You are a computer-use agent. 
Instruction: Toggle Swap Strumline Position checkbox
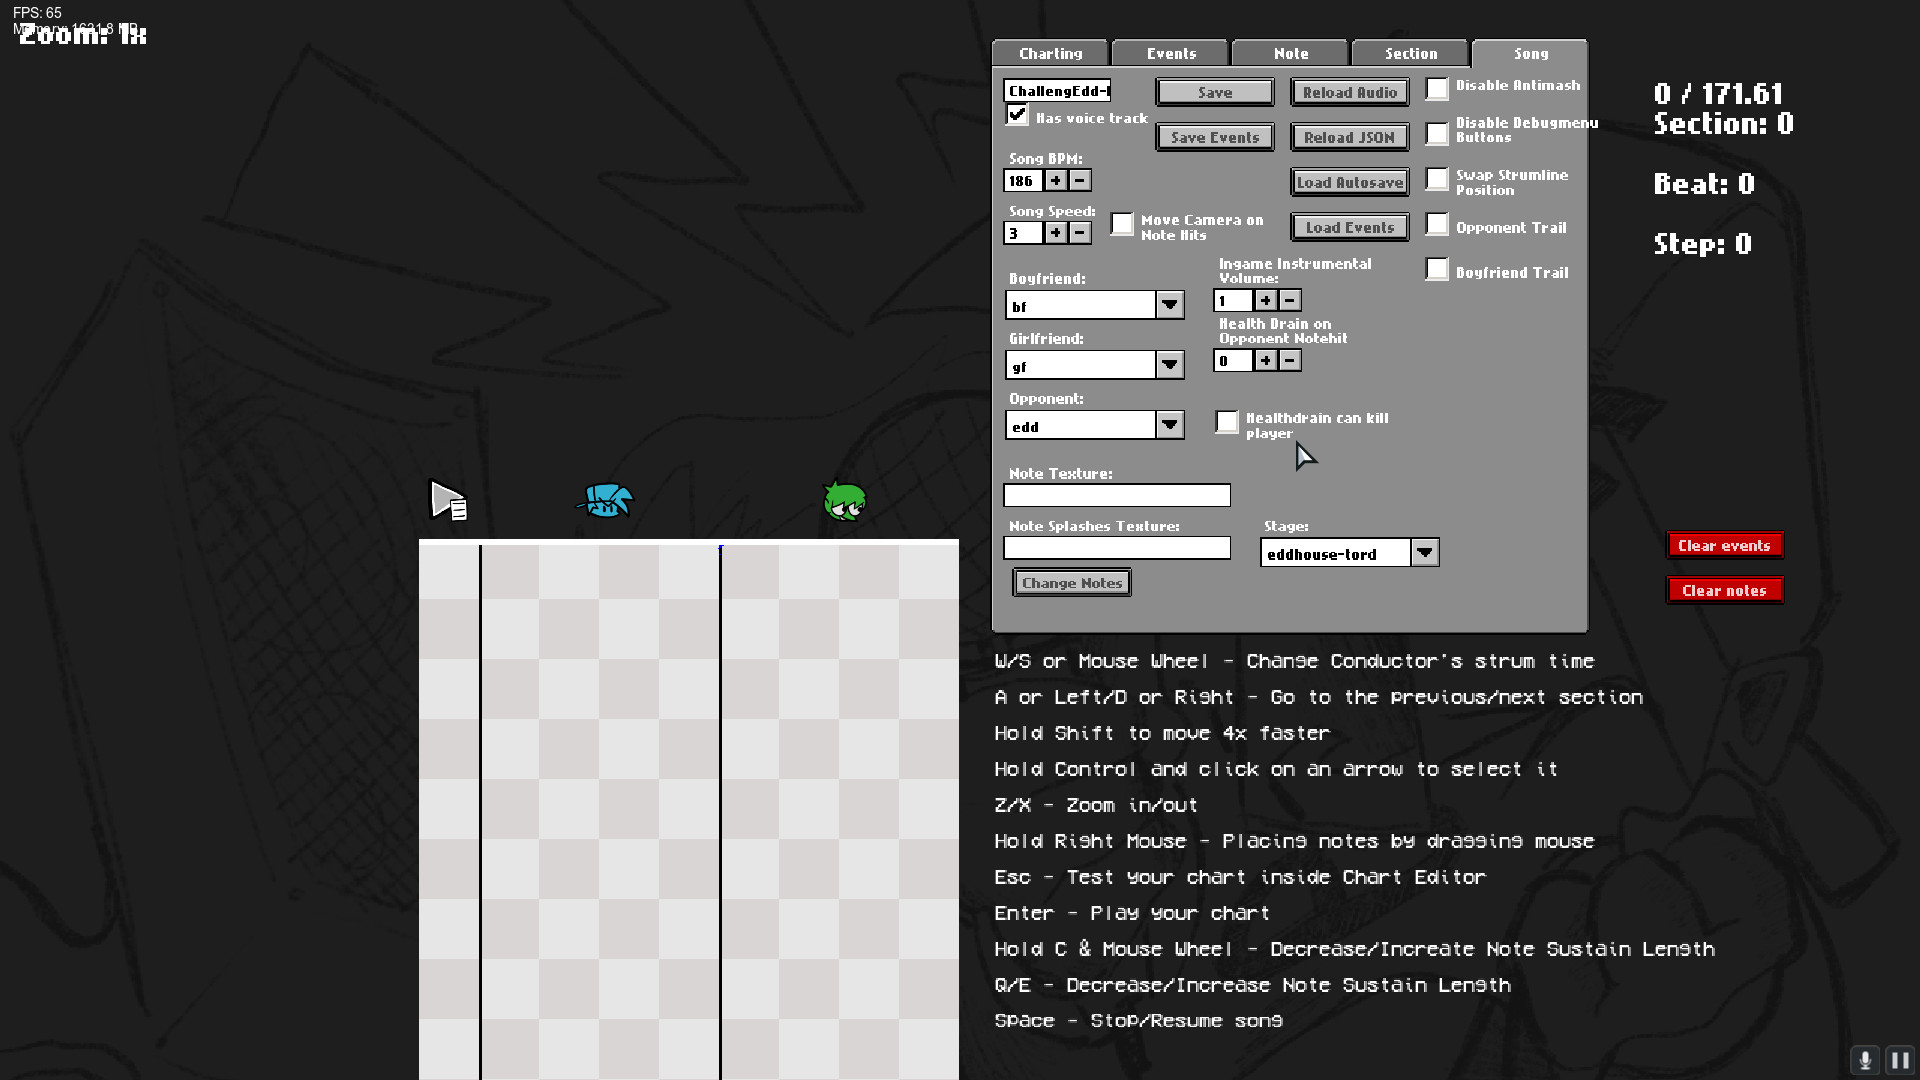coord(1437,179)
